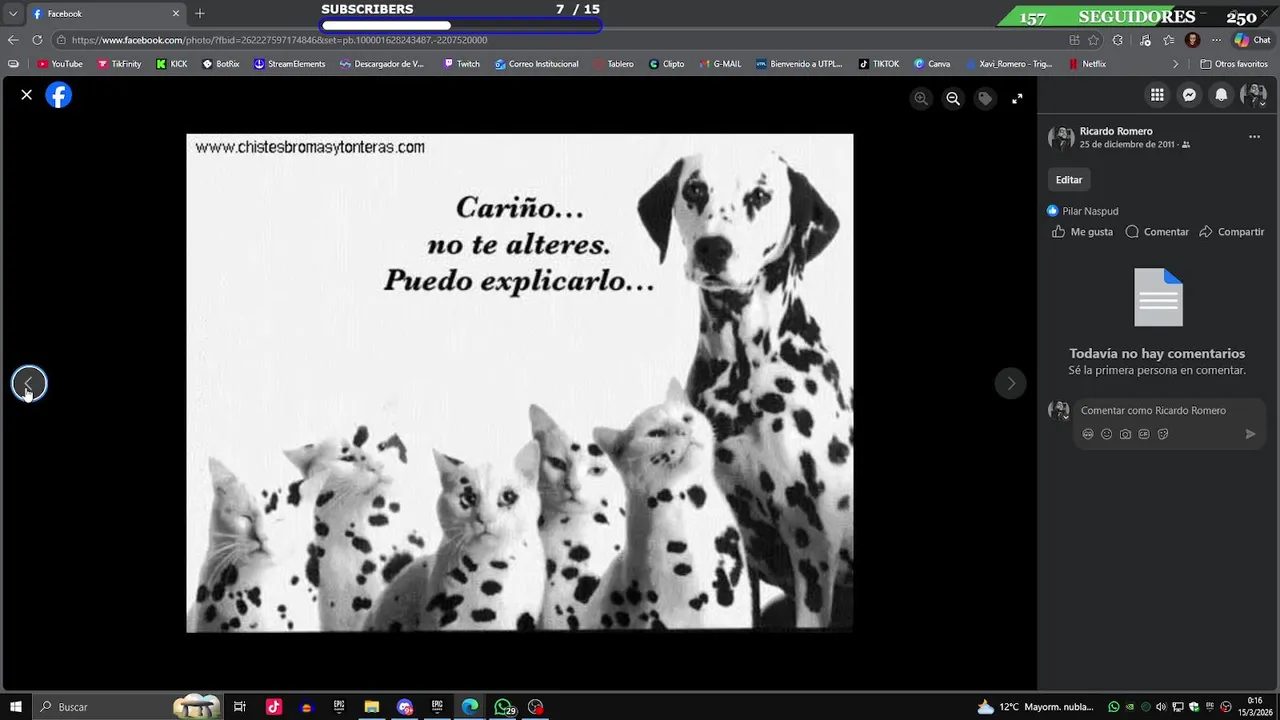Click the Comentar button
The image size is (1280, 720).
[x=1157, y=232]
